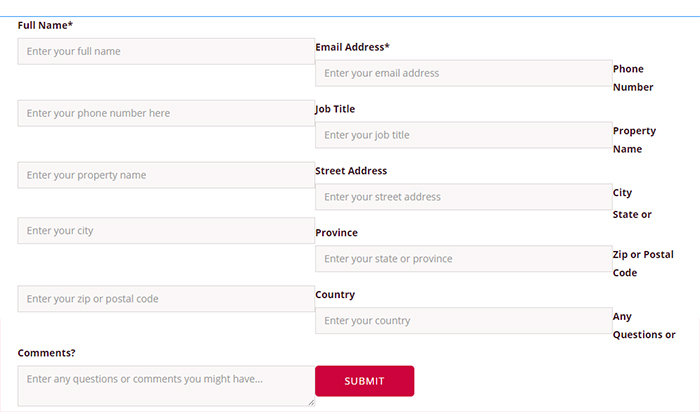This screenshot has width=700, height=412.
Task: Focus the questions or comments textarea
Action: [166, 386]
